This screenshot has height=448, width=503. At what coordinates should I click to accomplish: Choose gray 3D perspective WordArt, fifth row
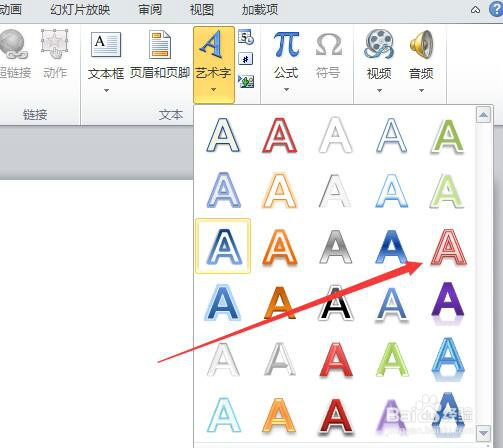(280, 359)
